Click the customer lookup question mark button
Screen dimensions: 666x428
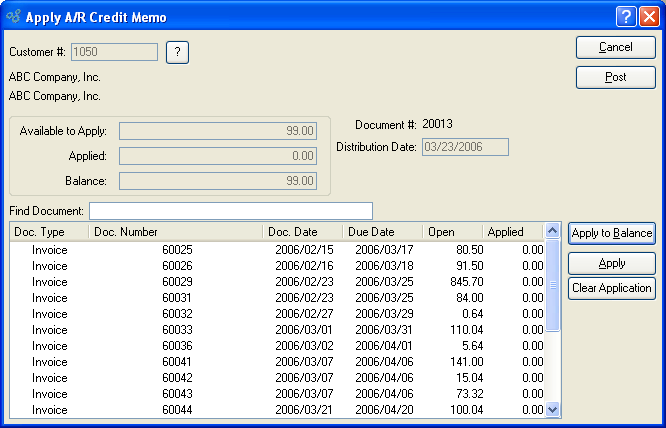click(x=177, y=53)
